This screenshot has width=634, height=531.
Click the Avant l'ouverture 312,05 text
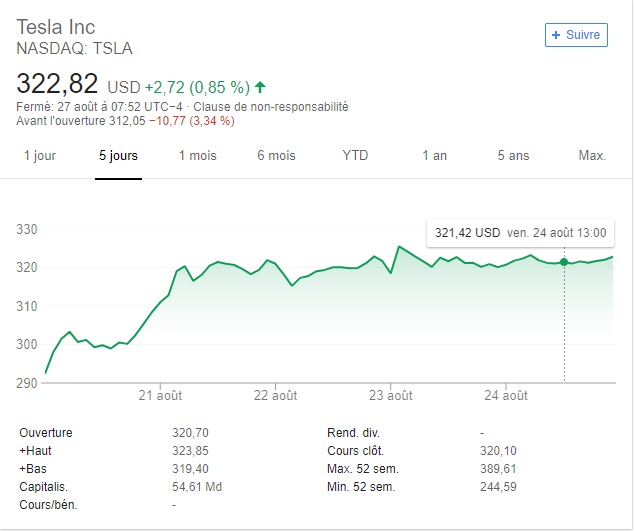[80, 121]
